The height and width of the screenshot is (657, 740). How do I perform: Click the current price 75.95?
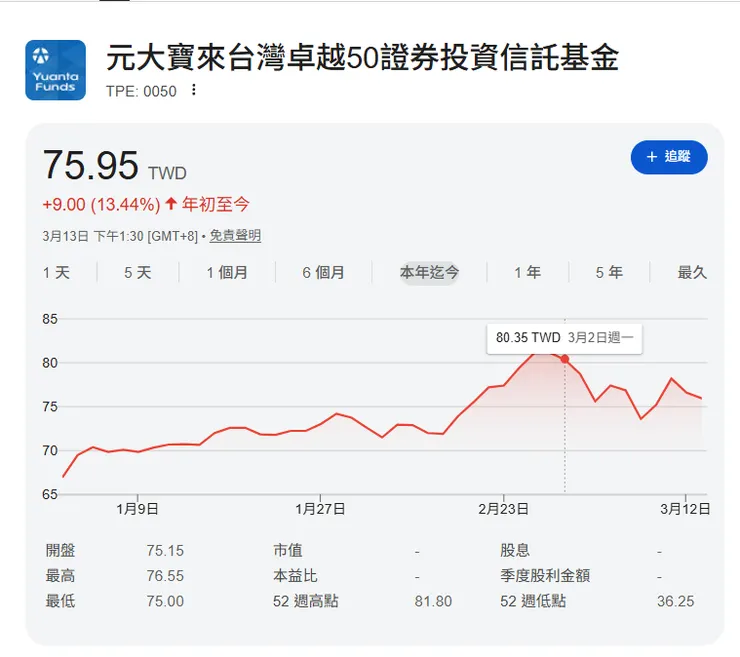click(x=90, y=165)
